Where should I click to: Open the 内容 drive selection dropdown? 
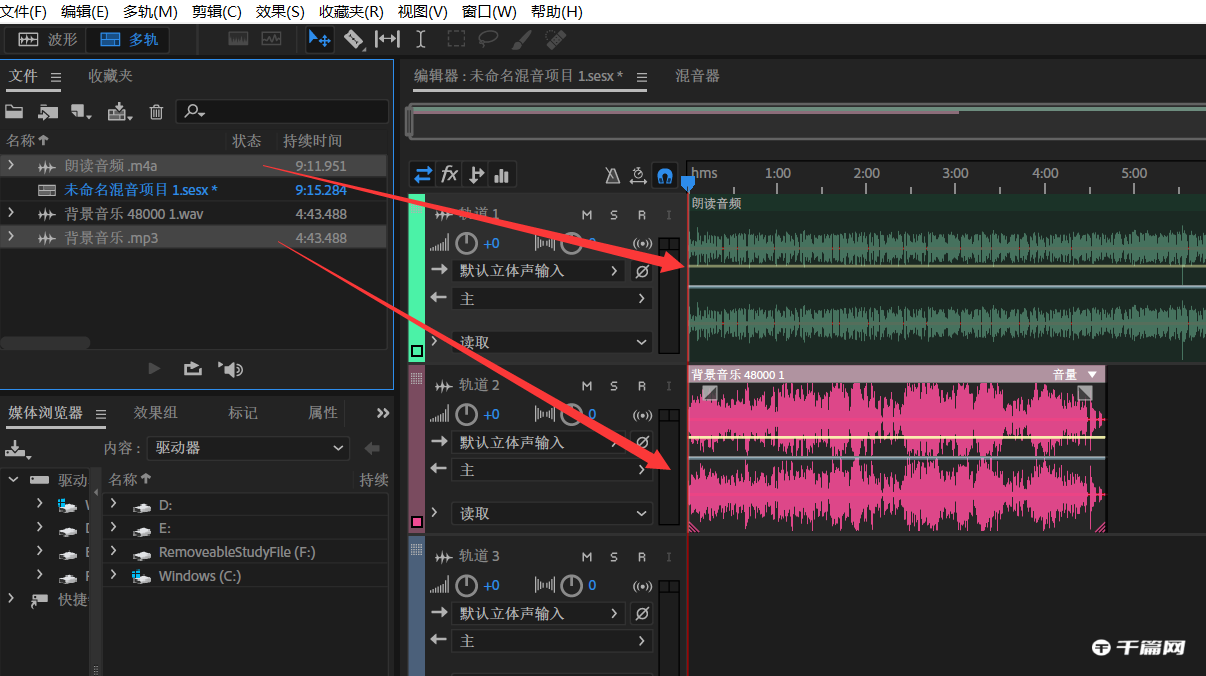tap(247, 448)
